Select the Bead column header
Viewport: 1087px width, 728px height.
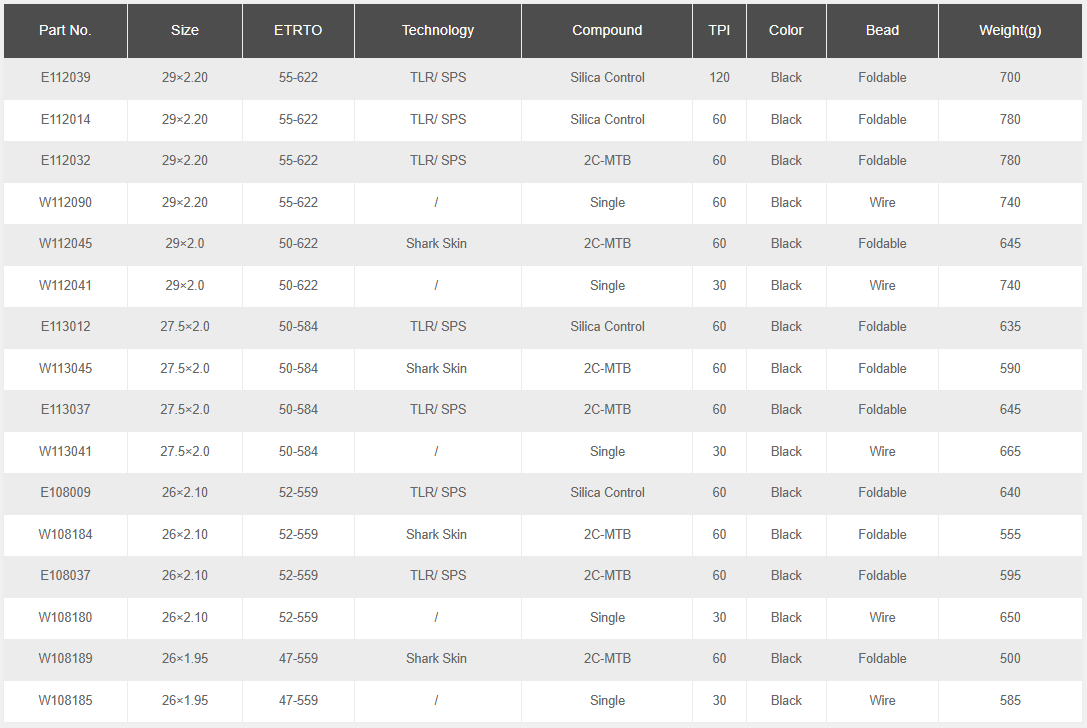tap(882, 30)
